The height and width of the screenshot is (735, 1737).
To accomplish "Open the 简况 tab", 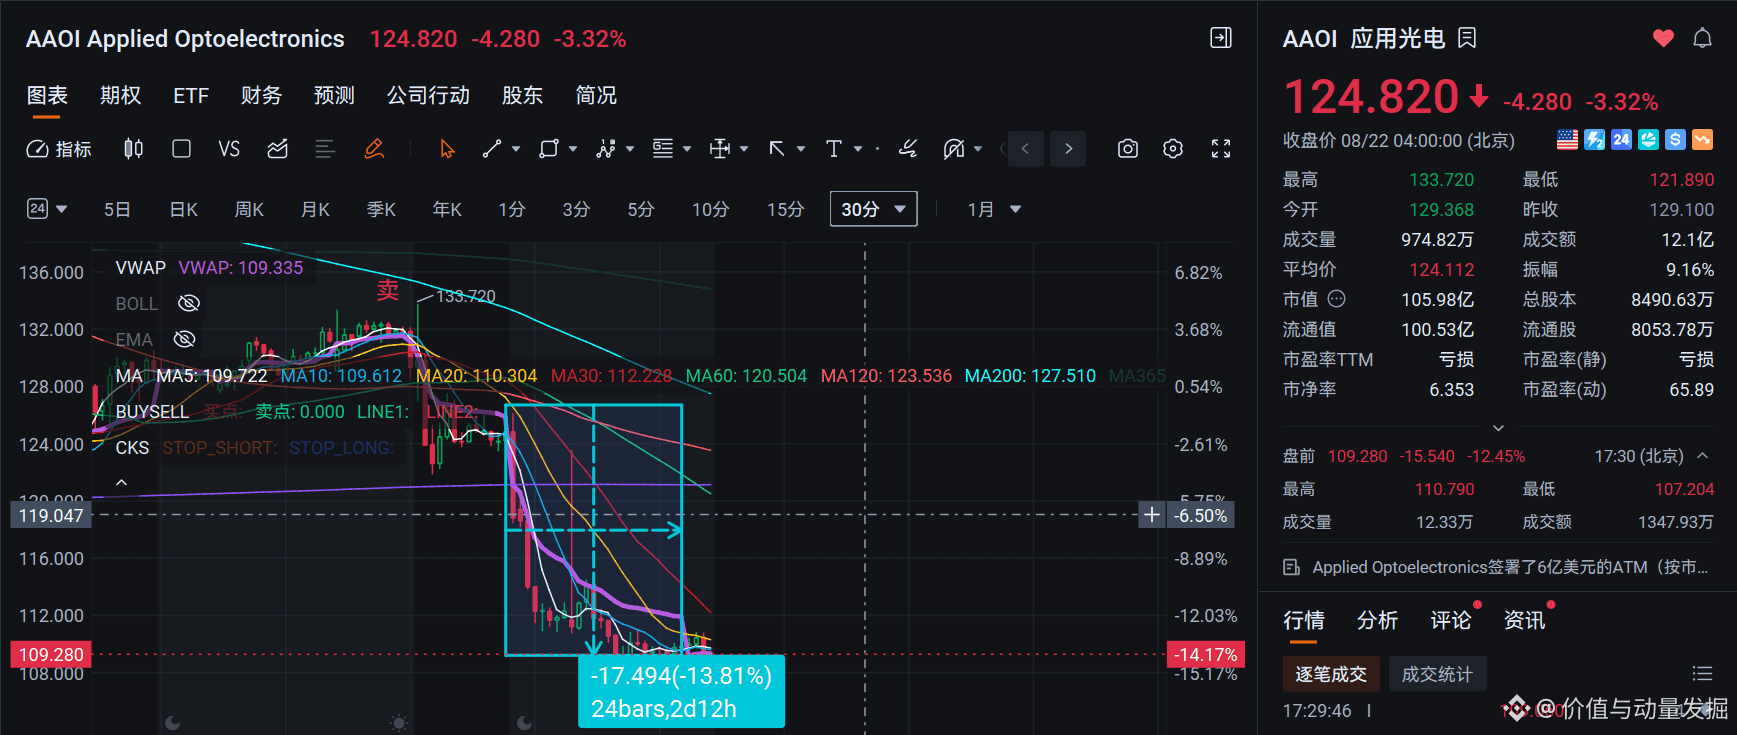I will 596,95.
